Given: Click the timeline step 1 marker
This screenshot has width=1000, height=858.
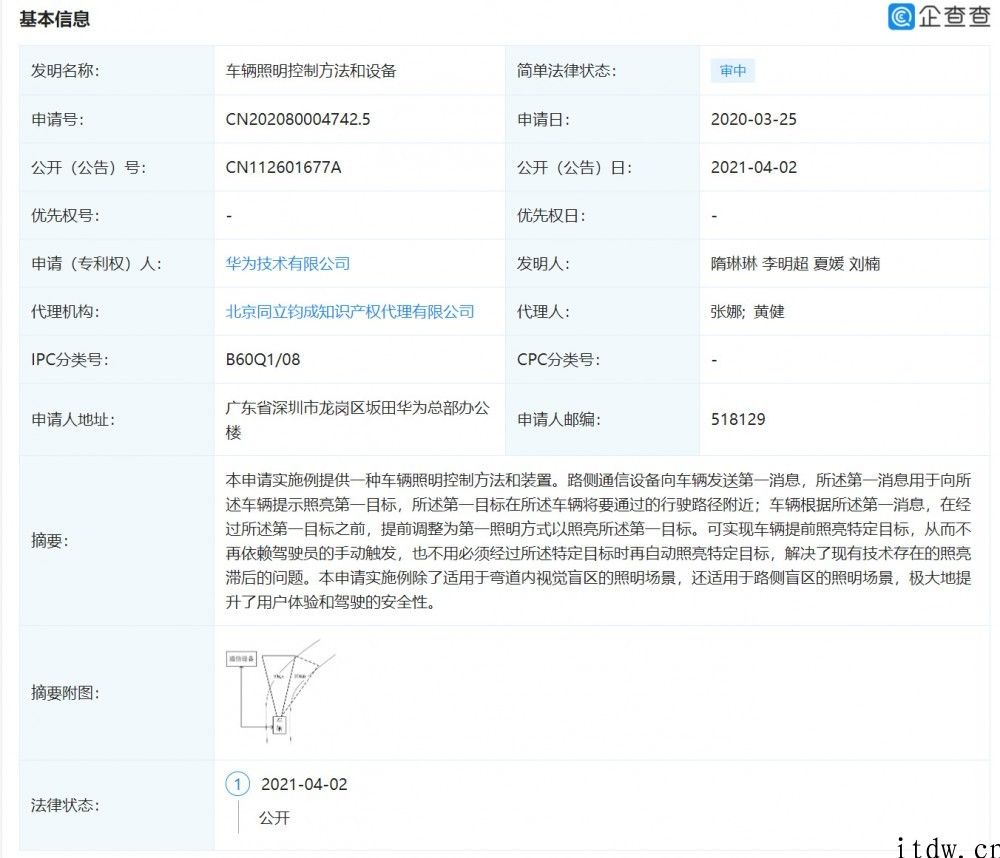Looking at the screenshot, I should (238, 784).
